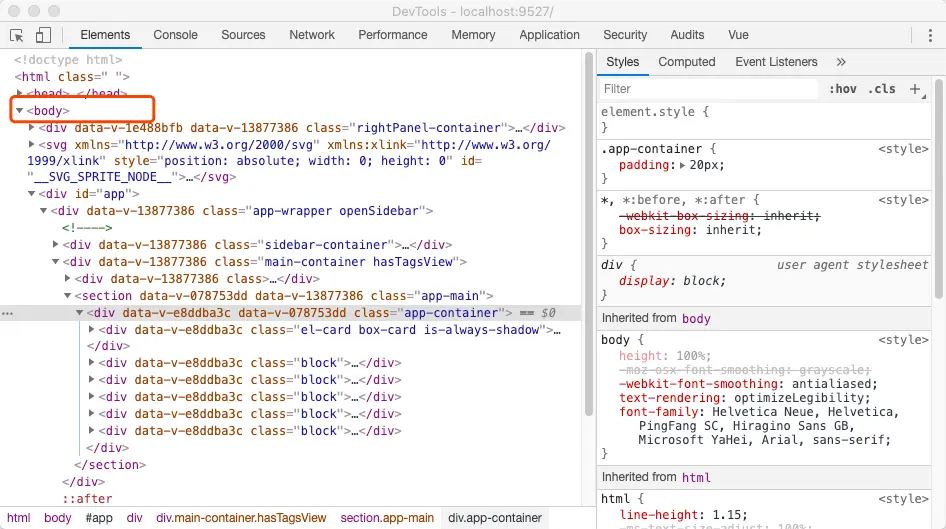
Task: Collapse the section app-main node
Action: 68,296
